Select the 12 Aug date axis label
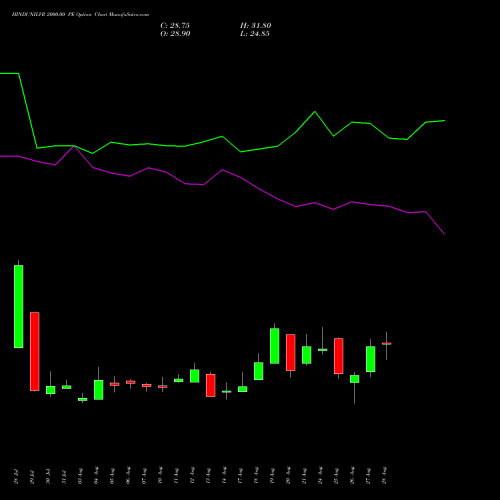500x500 pixels. pos(192,476)
